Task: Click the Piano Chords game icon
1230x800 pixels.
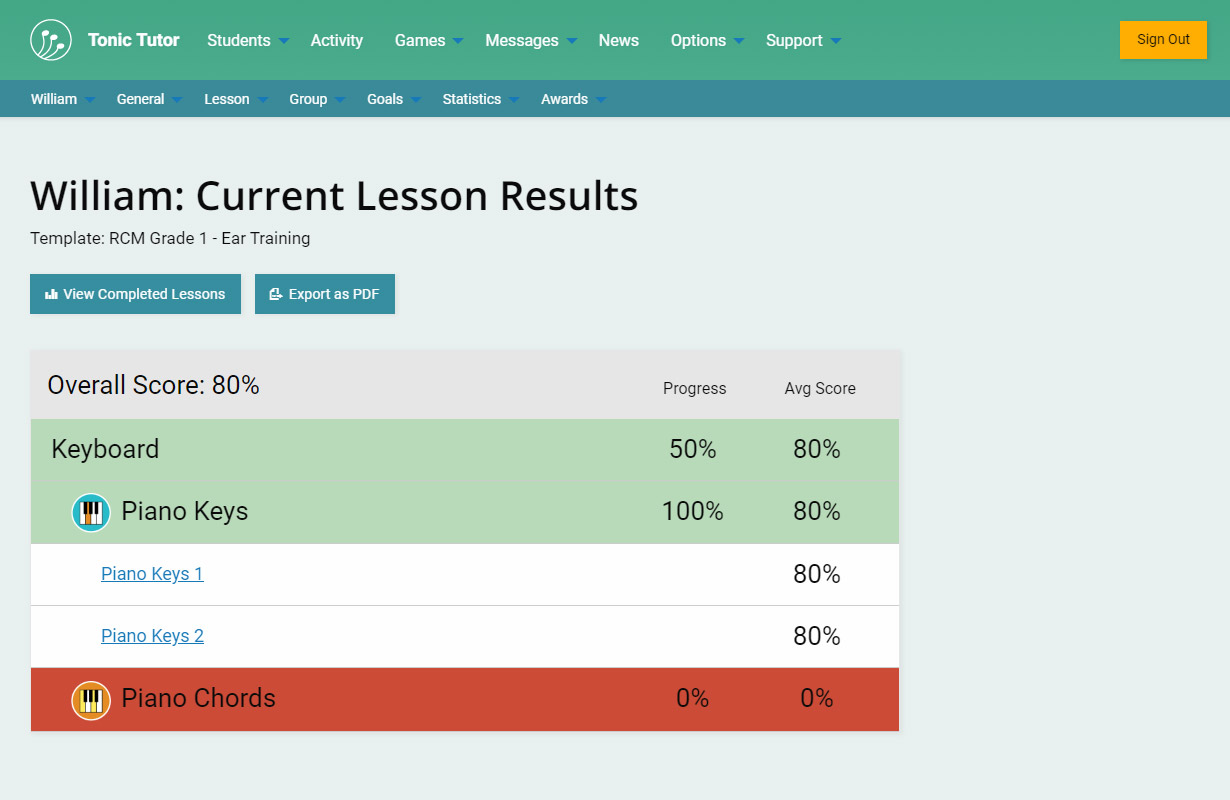Action: coord(91,699)
